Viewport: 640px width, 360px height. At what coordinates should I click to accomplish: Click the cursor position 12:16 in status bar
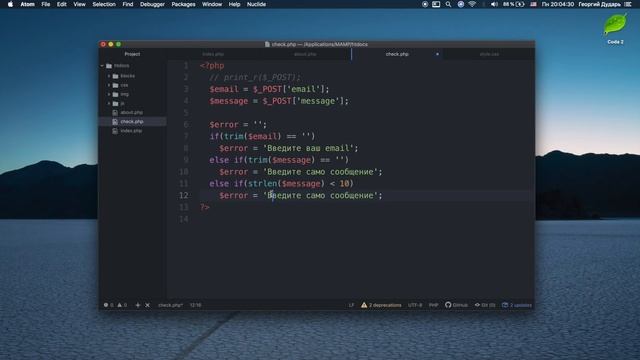point(196,305)
